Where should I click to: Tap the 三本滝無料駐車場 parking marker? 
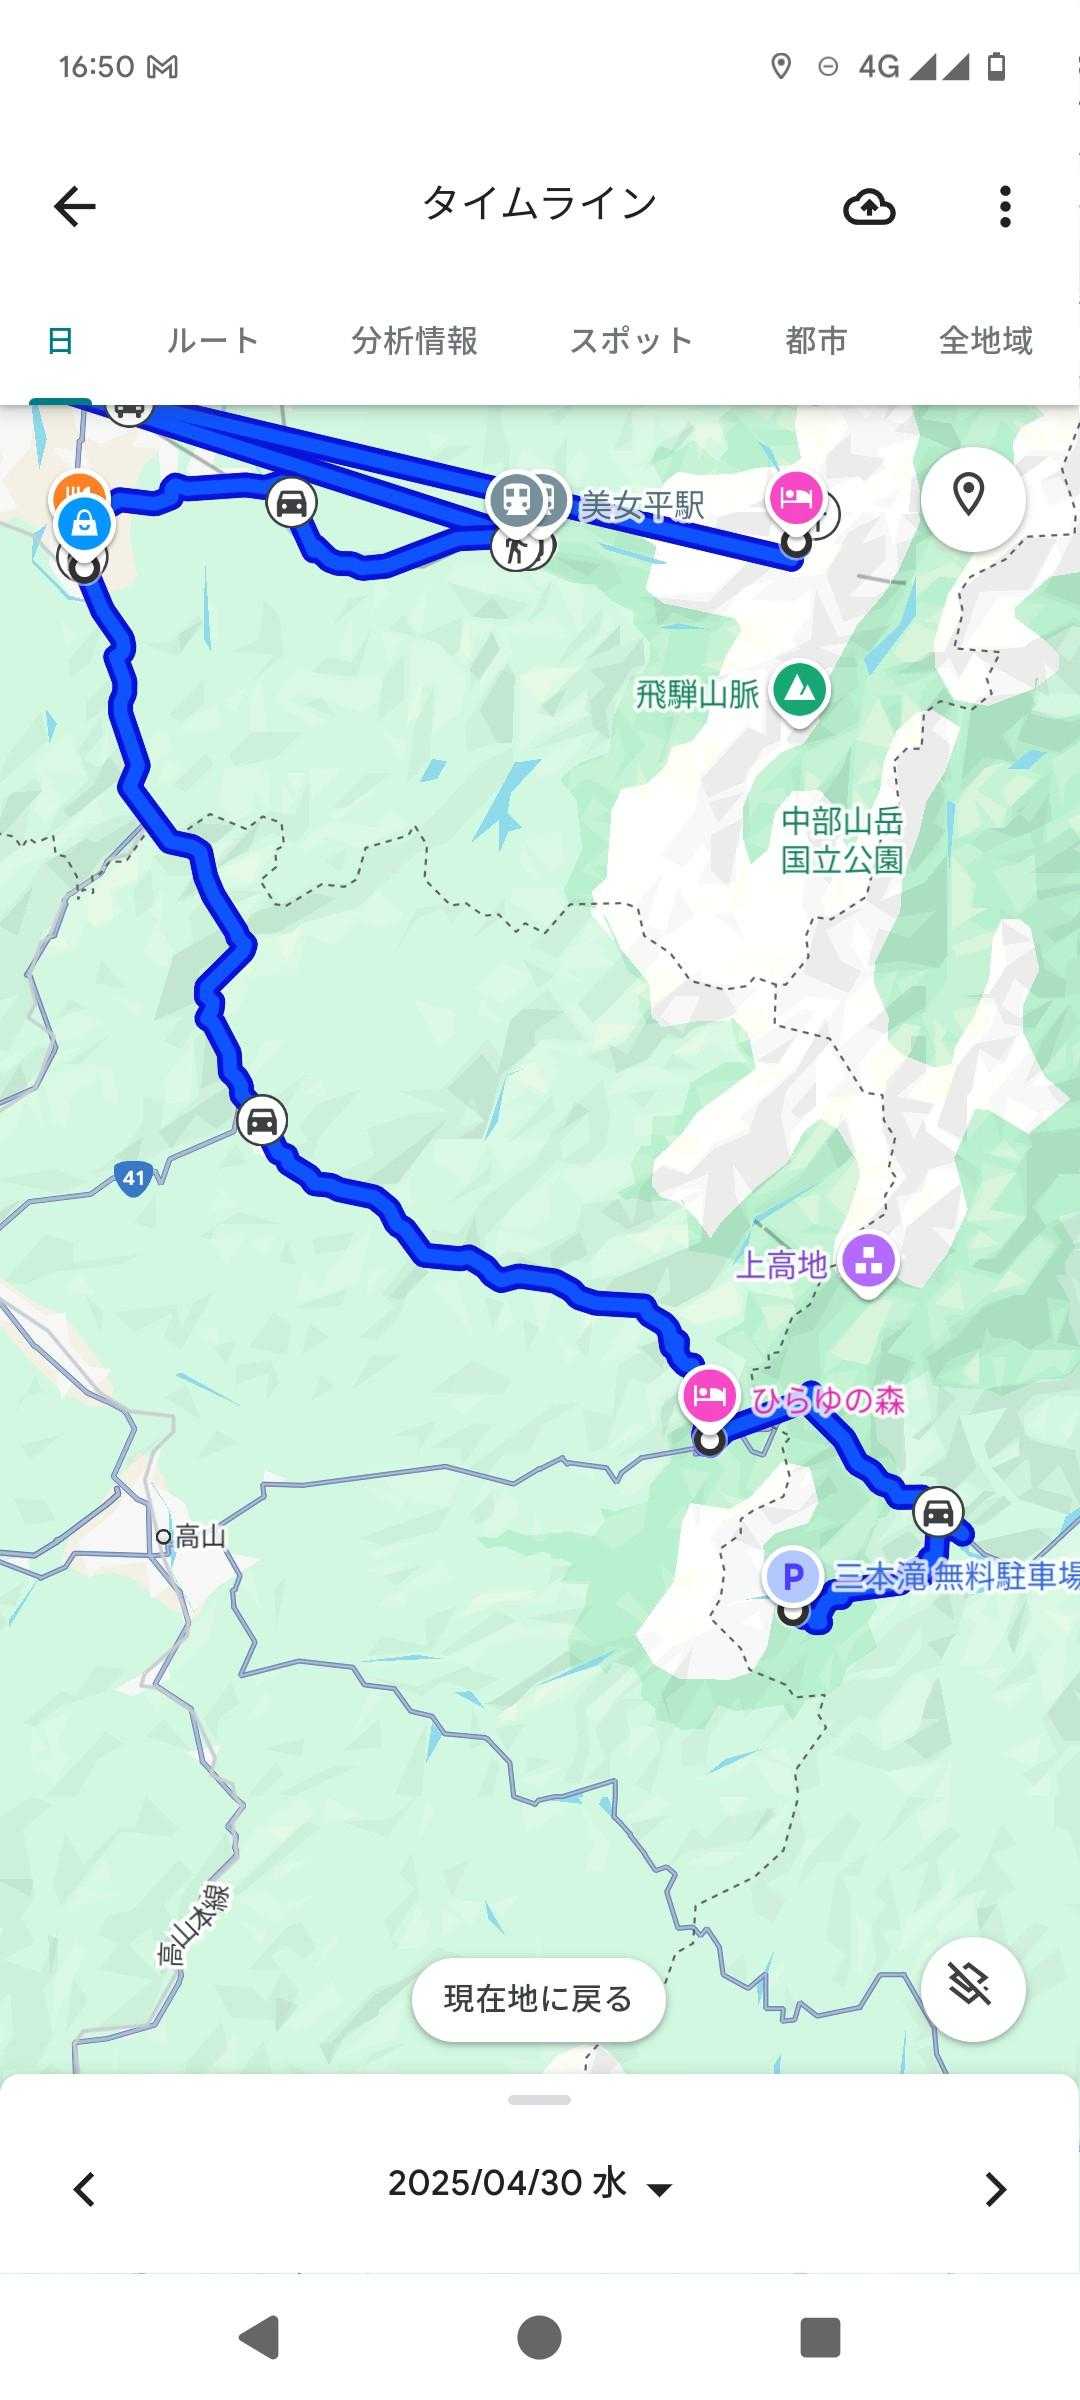click(x=793, y=1577)
